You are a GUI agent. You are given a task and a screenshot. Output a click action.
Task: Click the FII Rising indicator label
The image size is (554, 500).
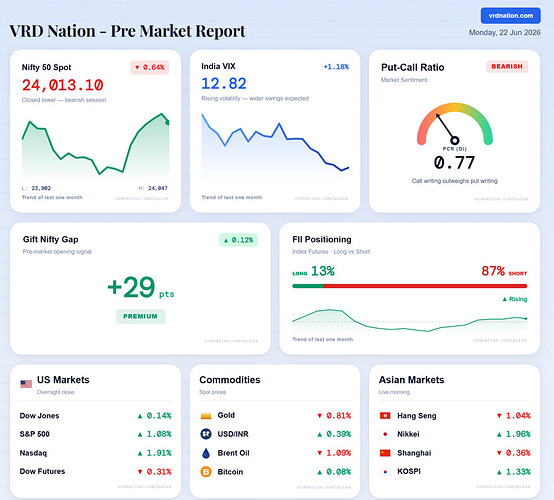coord(515,299)
